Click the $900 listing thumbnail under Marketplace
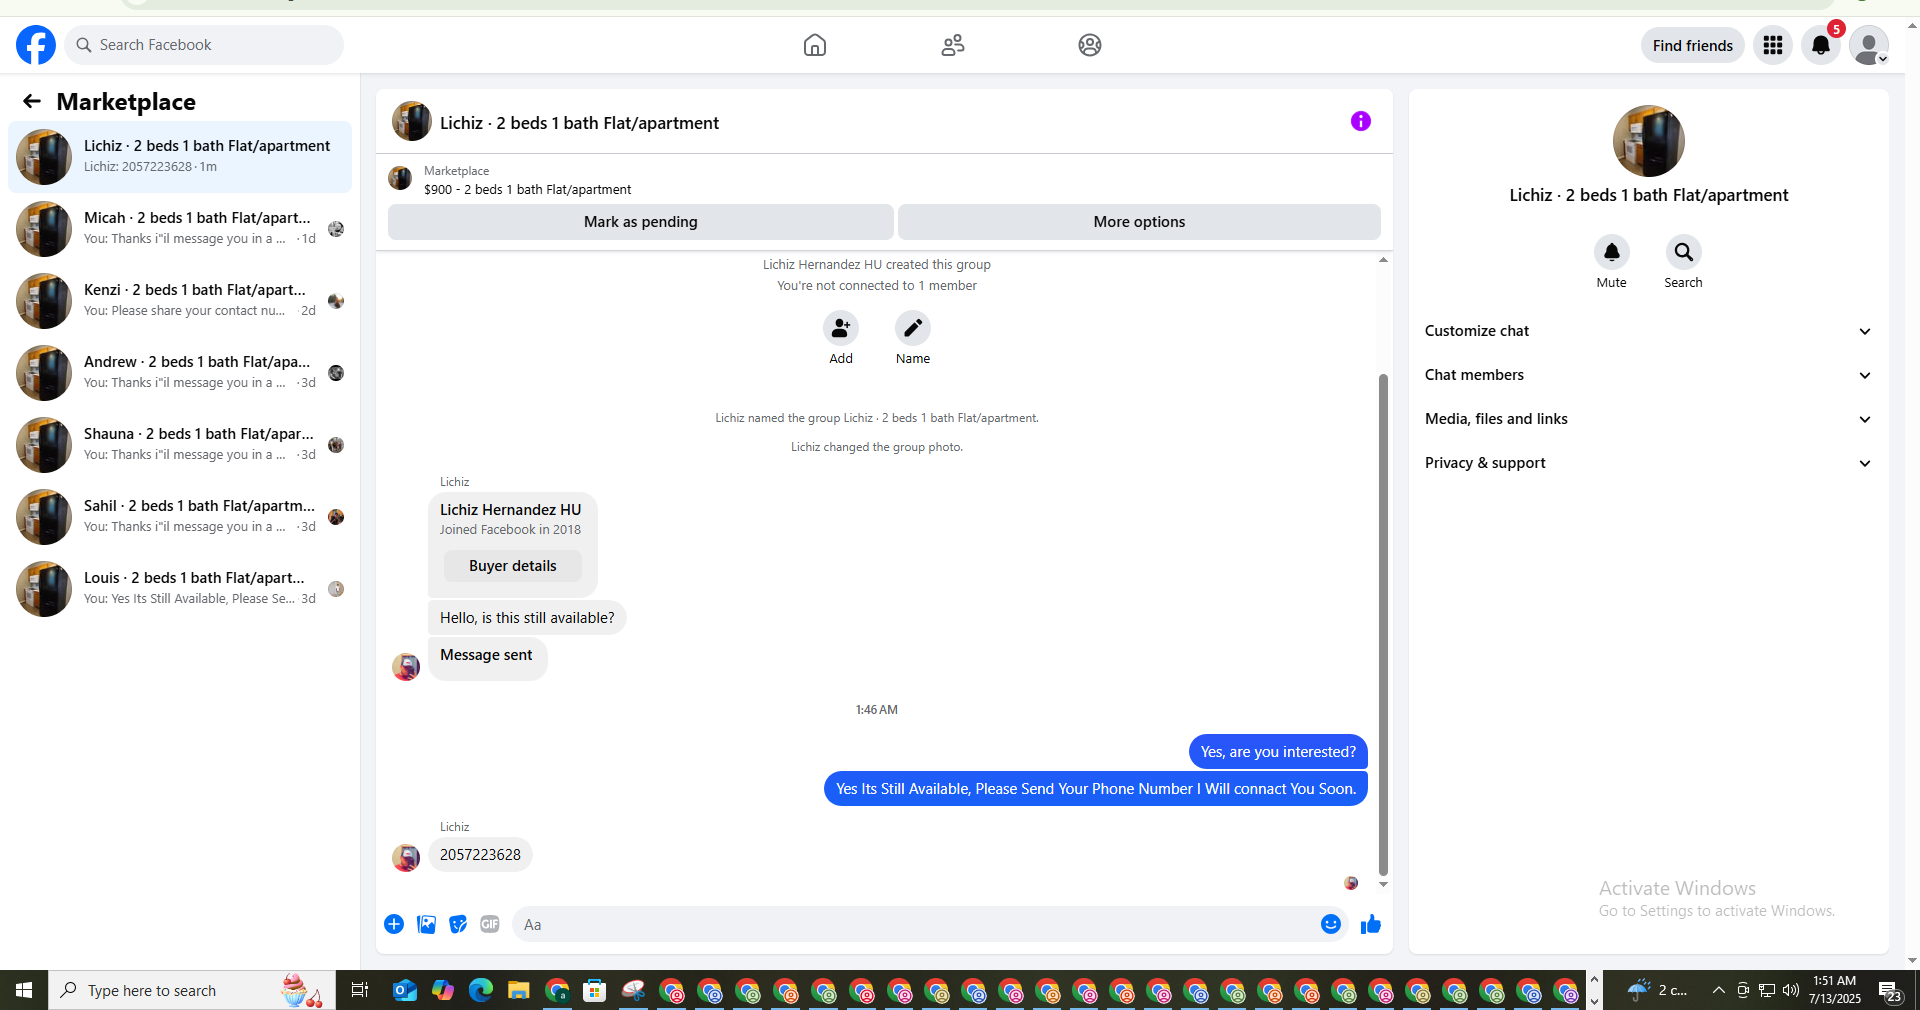The image size is (1920, 1010). 400,179
